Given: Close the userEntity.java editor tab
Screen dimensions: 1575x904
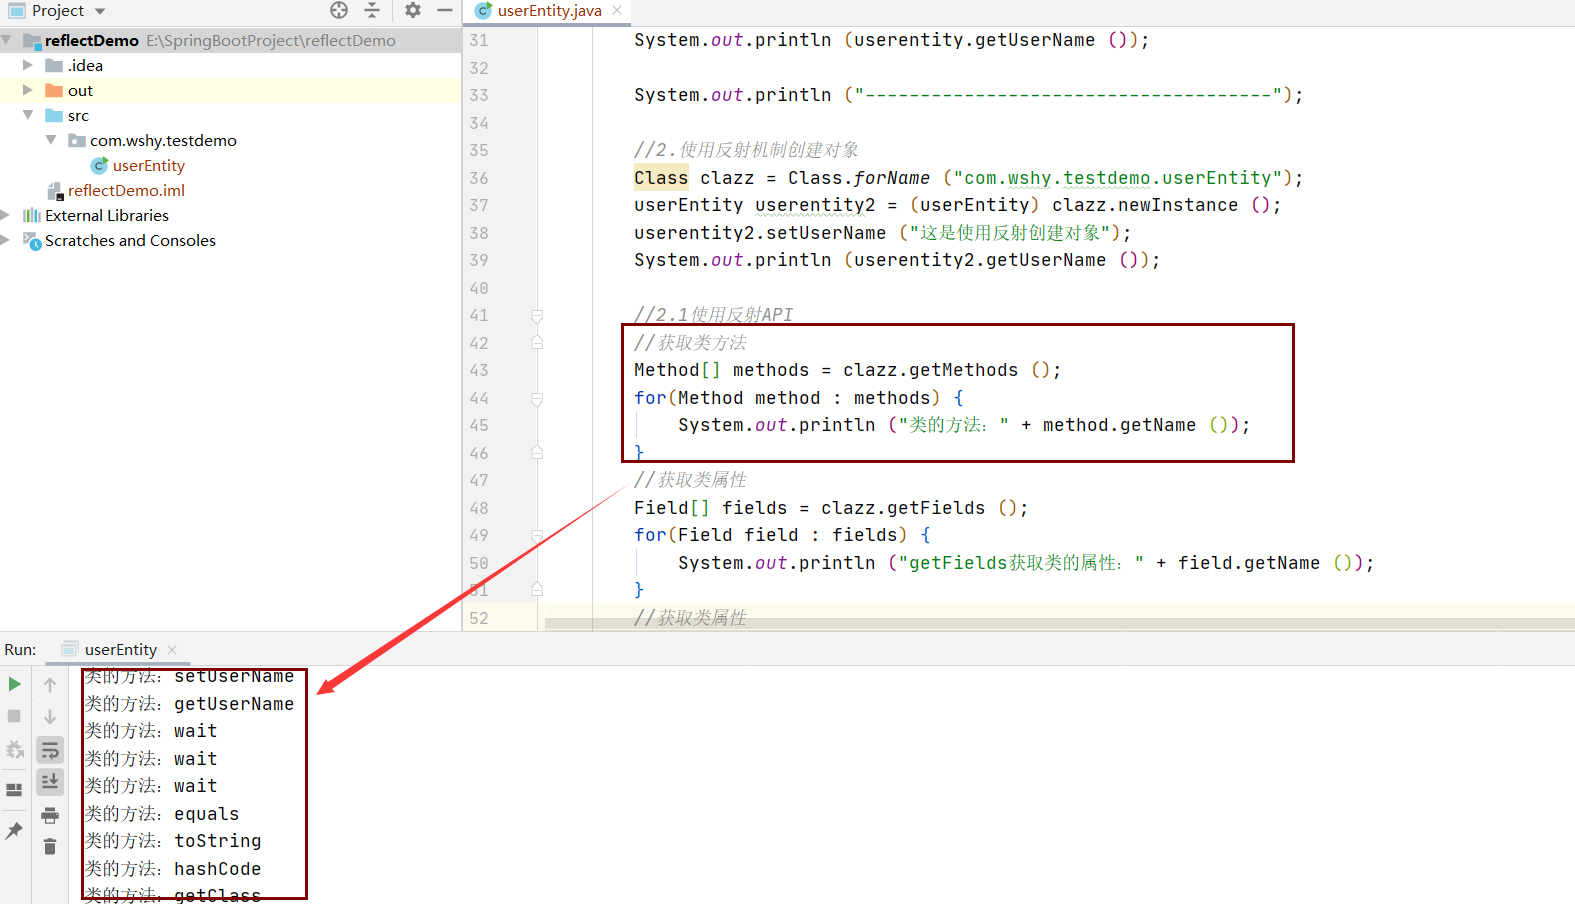Looking at the screenshot, I should click(617, 10).
